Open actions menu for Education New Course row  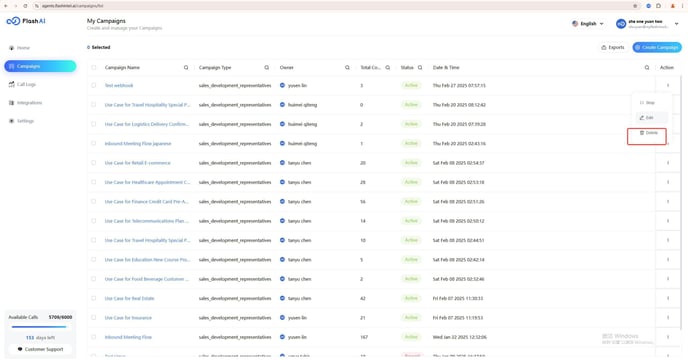coord(668,259)
